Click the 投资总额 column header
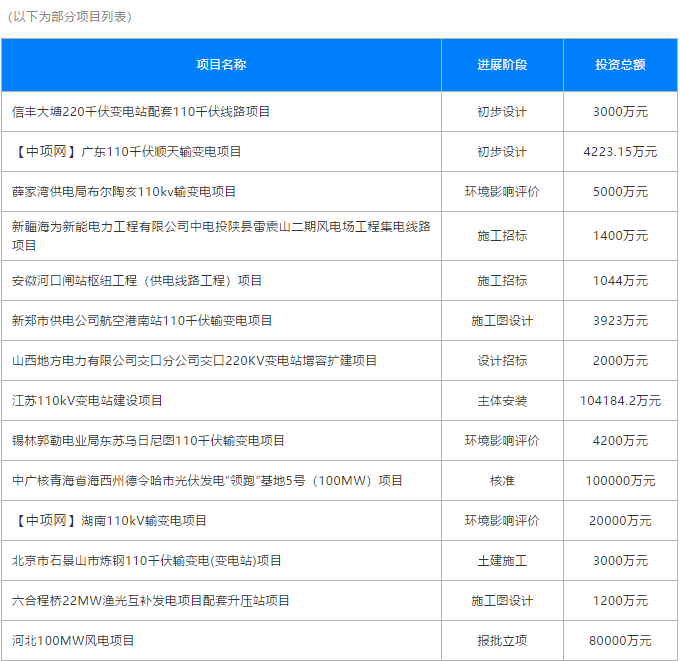 pos(620,65)
